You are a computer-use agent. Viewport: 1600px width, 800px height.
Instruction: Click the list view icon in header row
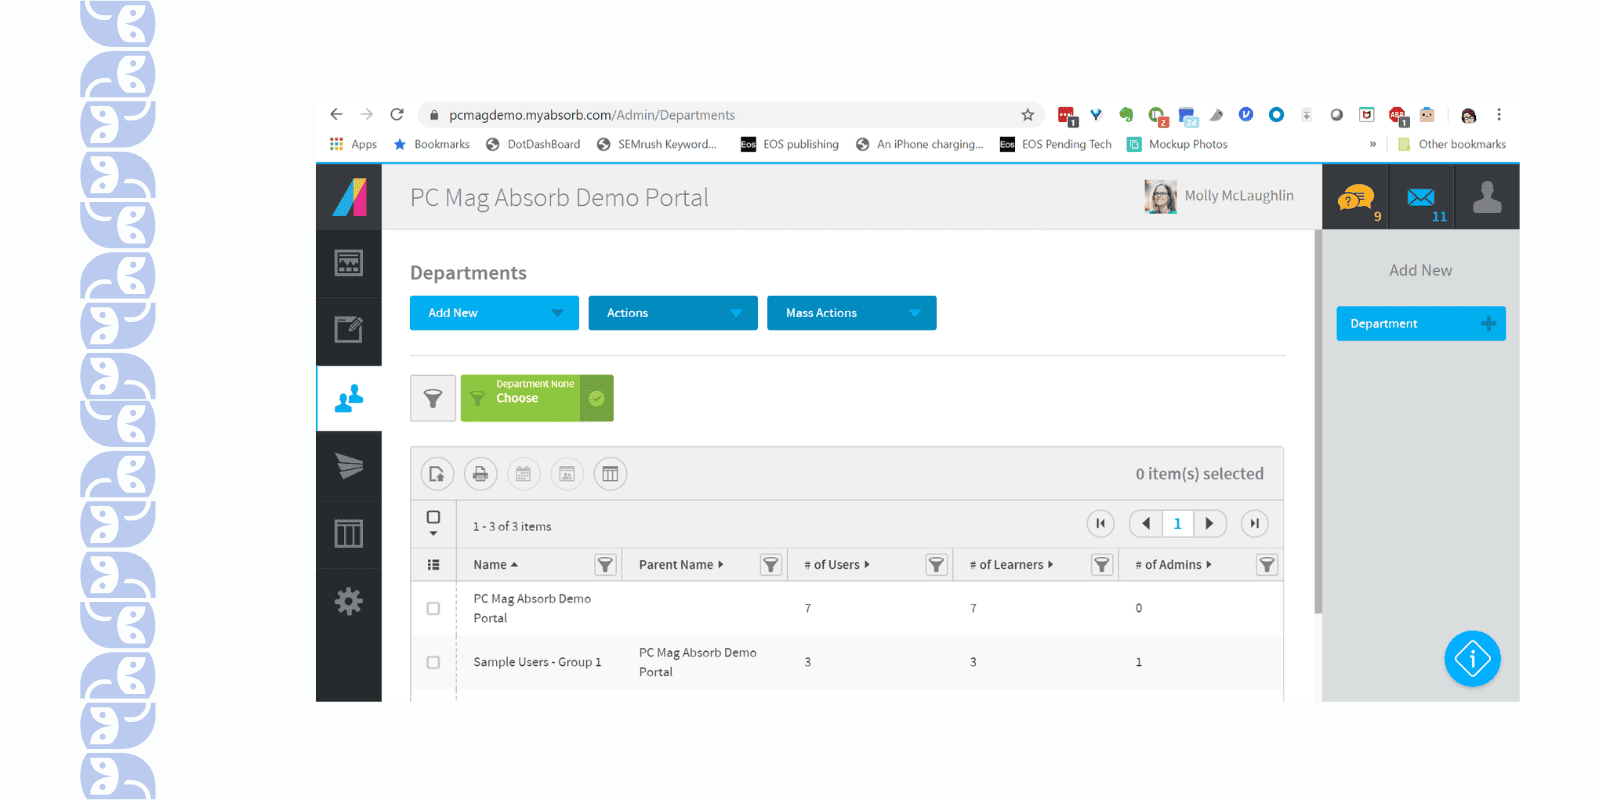click(434, 565)
